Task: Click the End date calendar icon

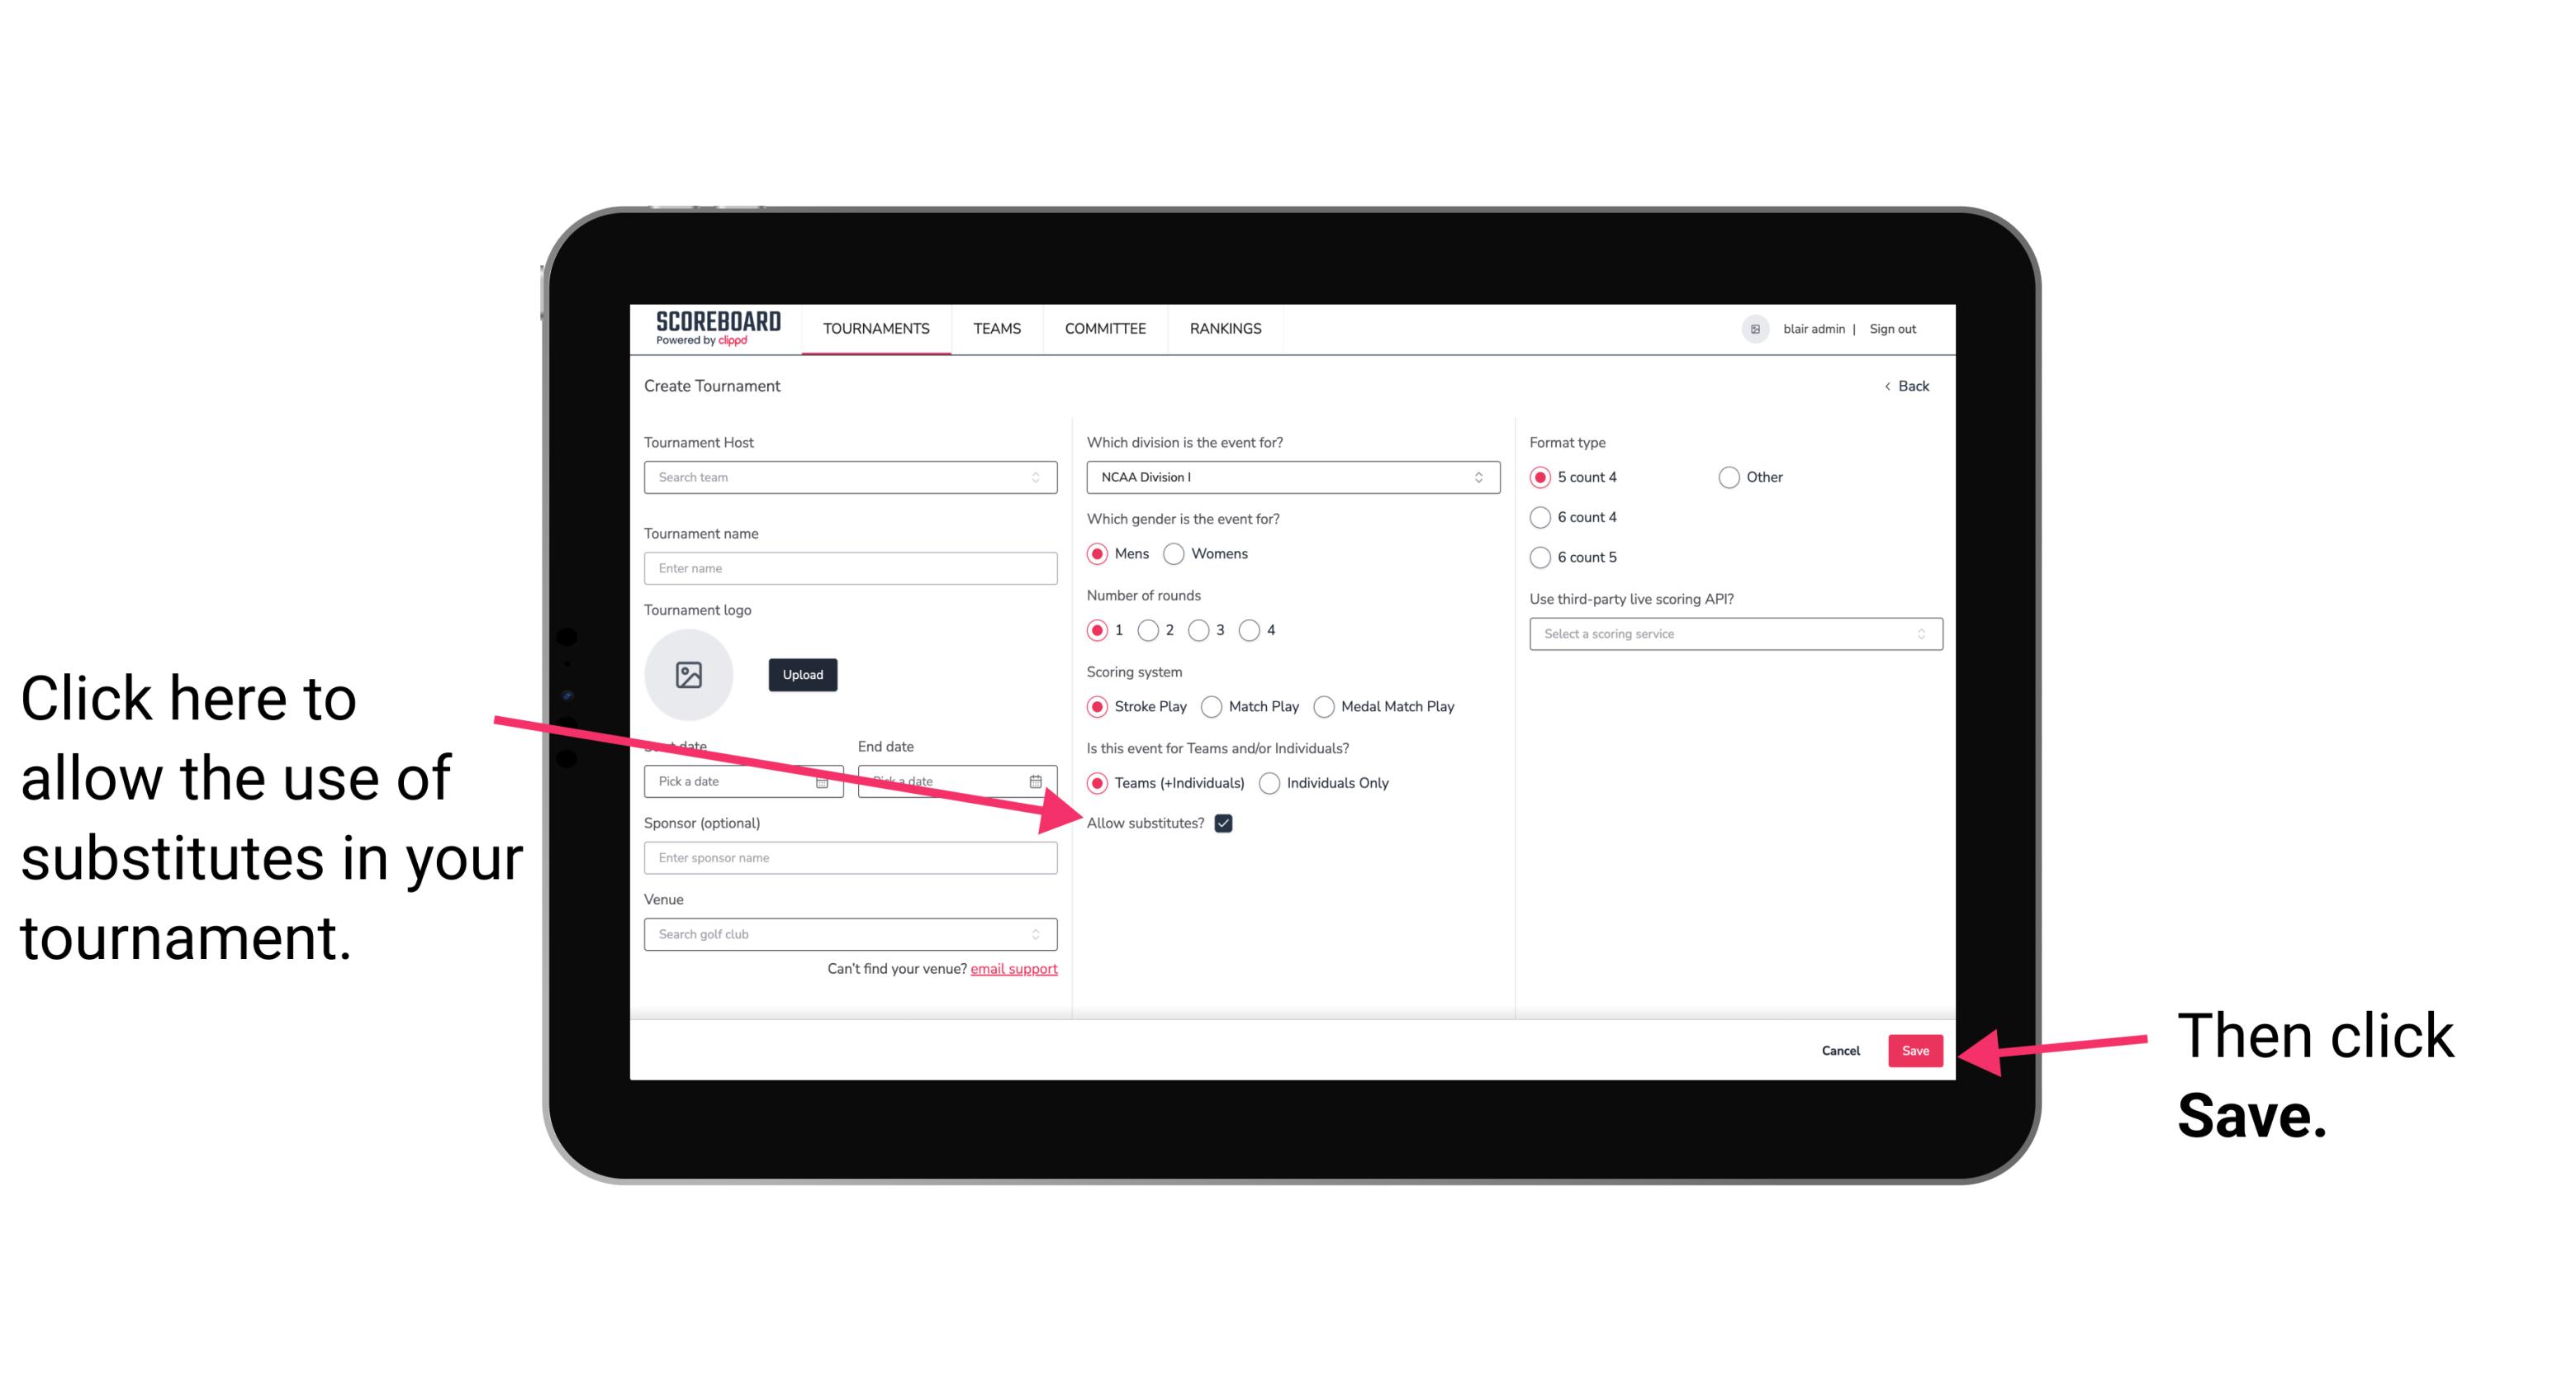Action: pos(1041,780)
